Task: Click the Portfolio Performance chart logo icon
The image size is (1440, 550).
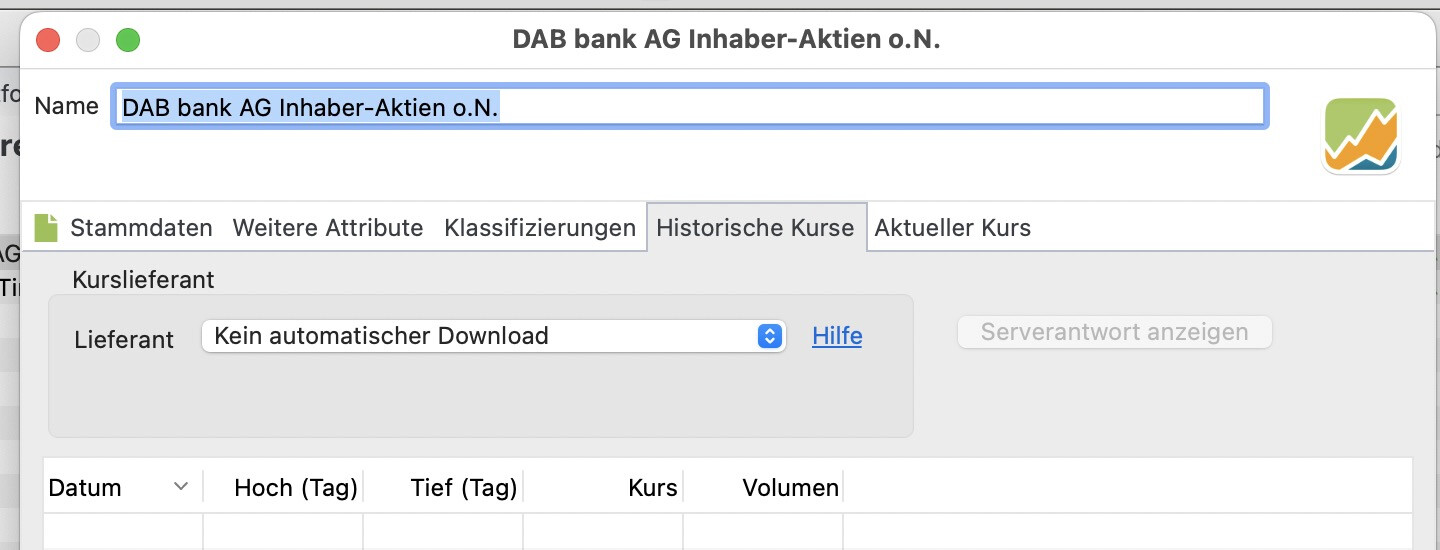Action: point(1361,136)
